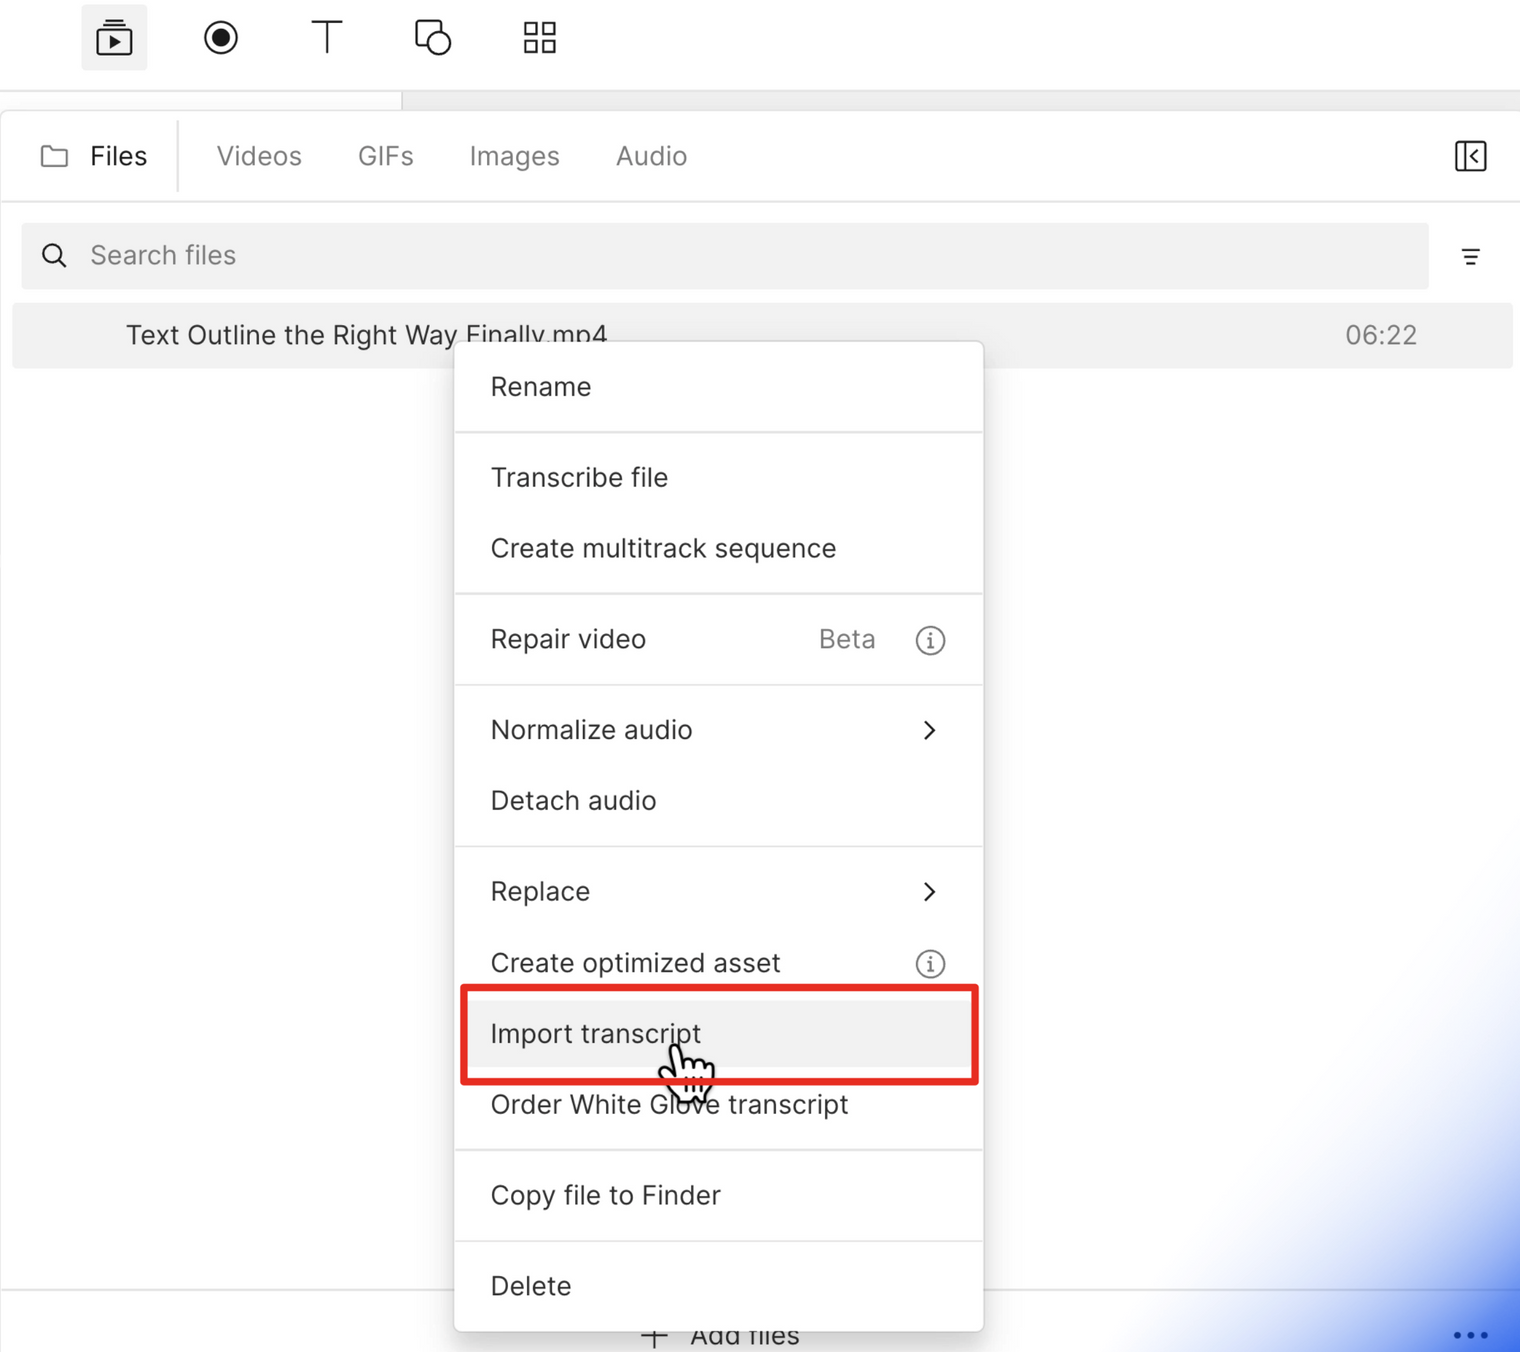Select the Text tool icon
This screenshot has width=1520, height=1352.
[327, 38]
